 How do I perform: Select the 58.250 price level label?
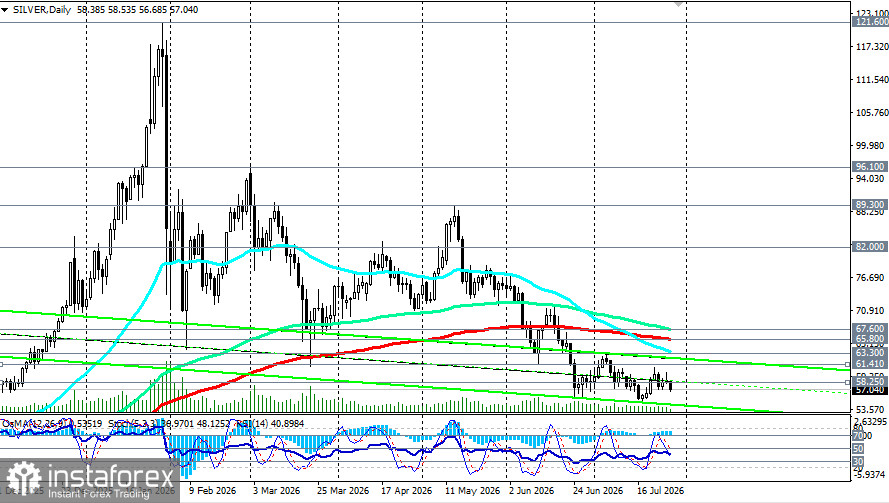[870, 382]
